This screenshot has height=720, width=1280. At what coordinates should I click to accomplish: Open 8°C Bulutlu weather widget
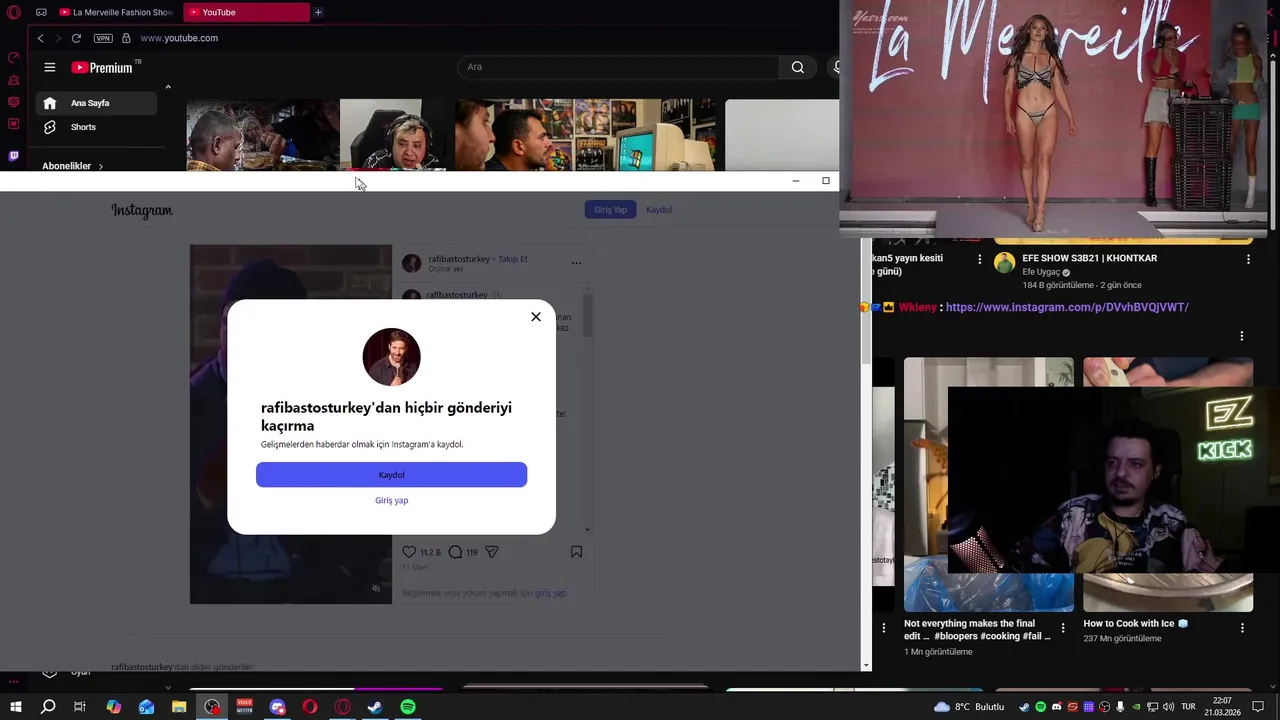969,707
